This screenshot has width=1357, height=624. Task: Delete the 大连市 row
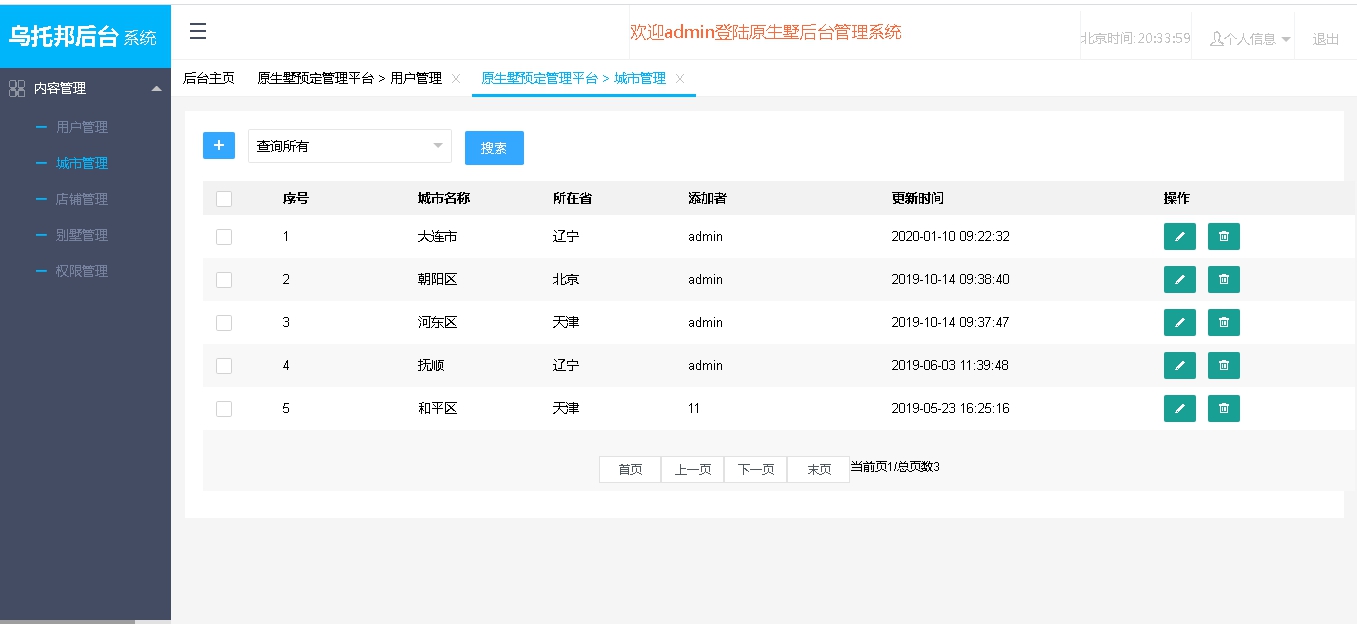1224,236
